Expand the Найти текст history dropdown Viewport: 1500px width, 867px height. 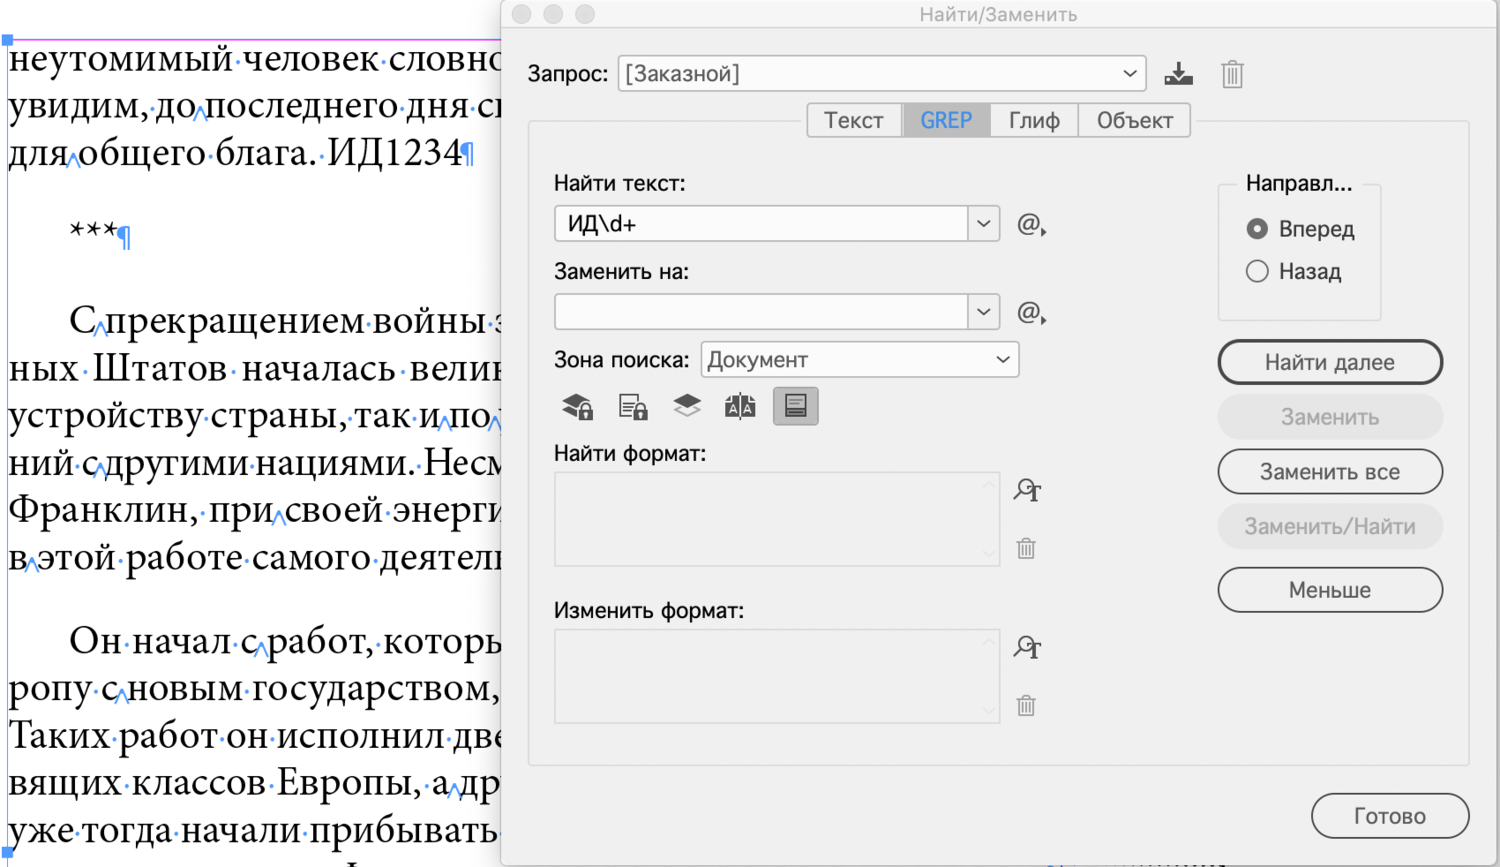tap(983, 224)
